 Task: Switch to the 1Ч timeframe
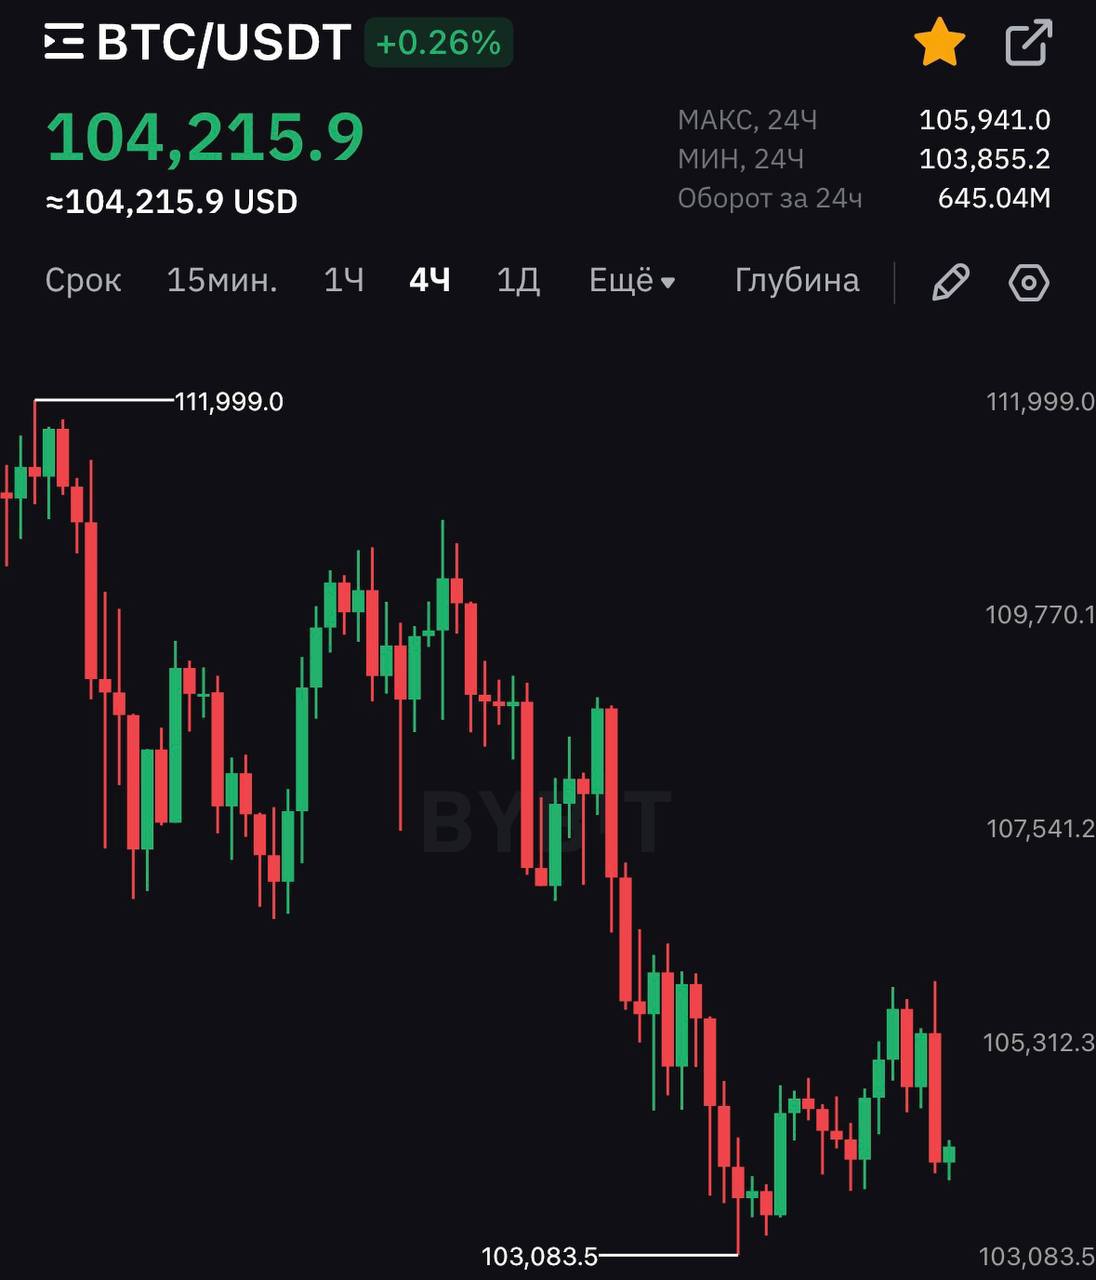343,280
